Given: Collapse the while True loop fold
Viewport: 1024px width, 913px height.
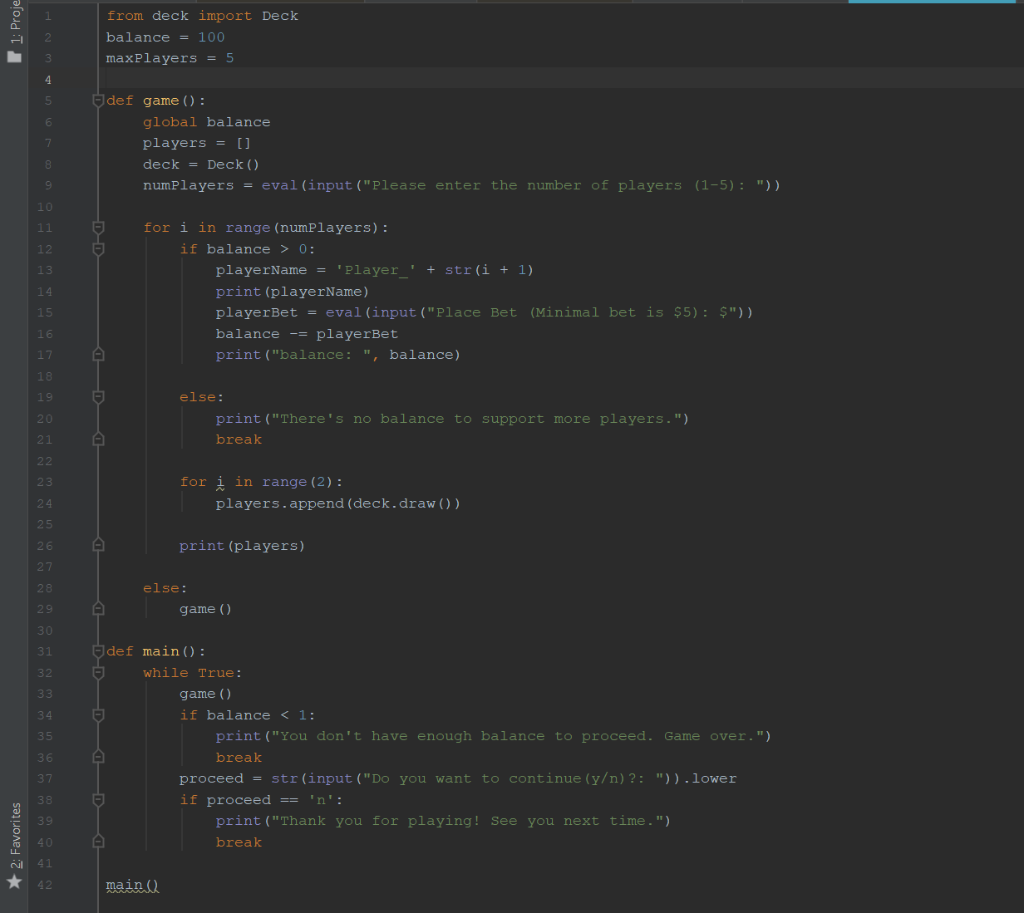Looking at the screenshot, I should [99, 673].
